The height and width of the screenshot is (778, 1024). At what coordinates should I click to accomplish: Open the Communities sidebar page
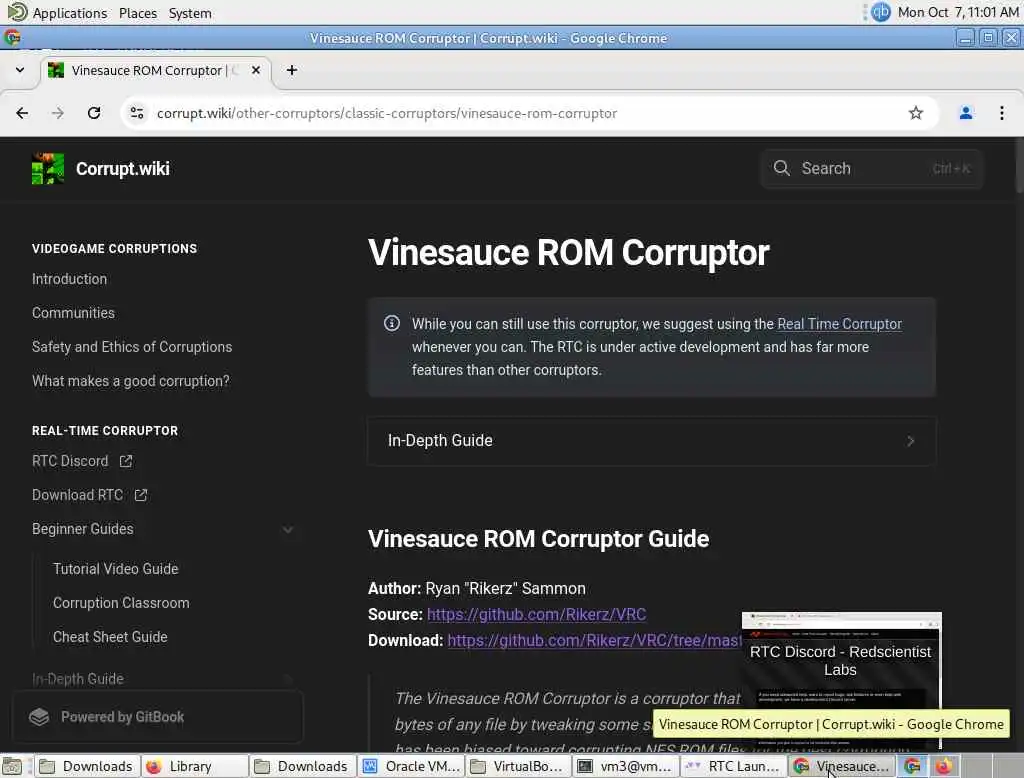(x=73, y=313)
